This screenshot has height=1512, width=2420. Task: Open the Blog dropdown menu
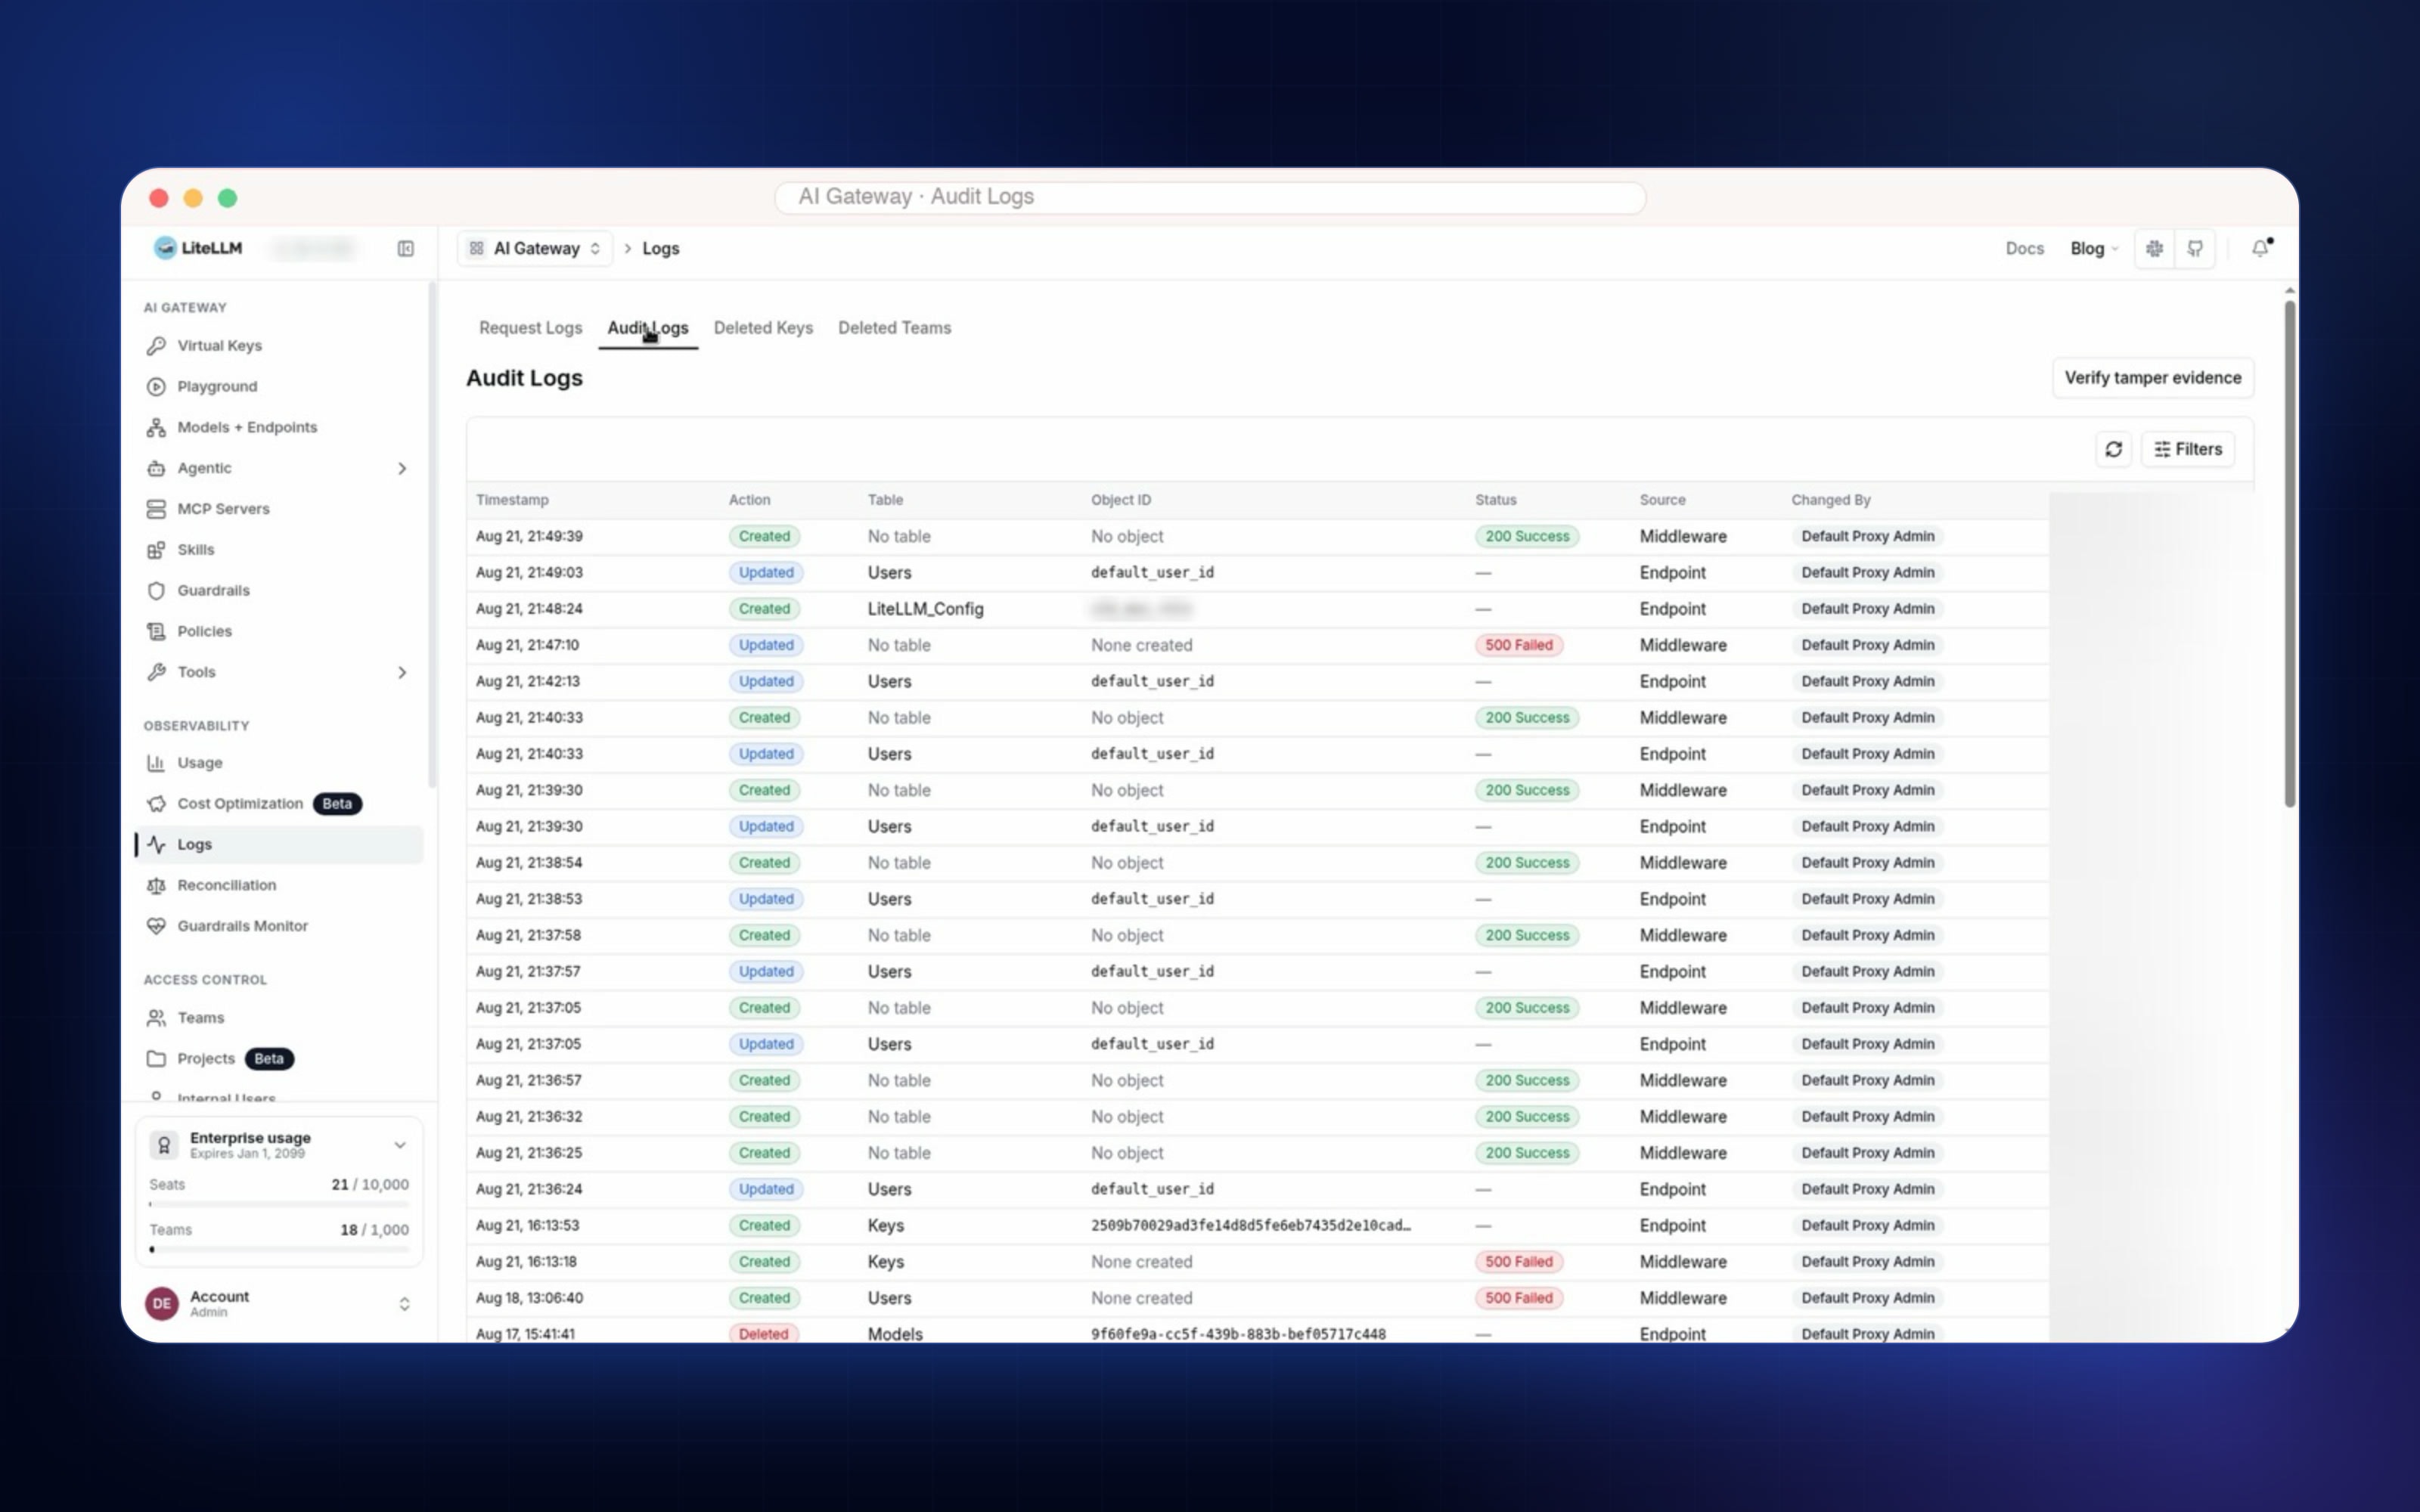2093,248
